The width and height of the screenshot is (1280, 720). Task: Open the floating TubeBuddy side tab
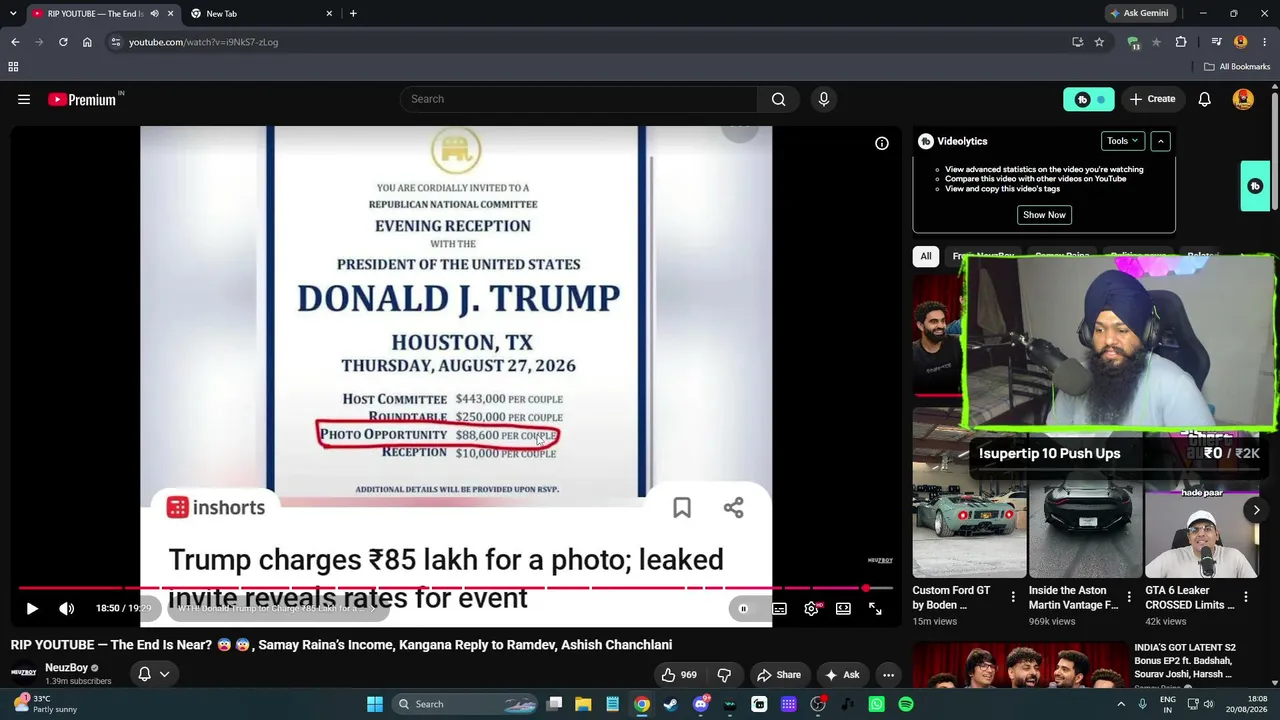pos(1255,186)
